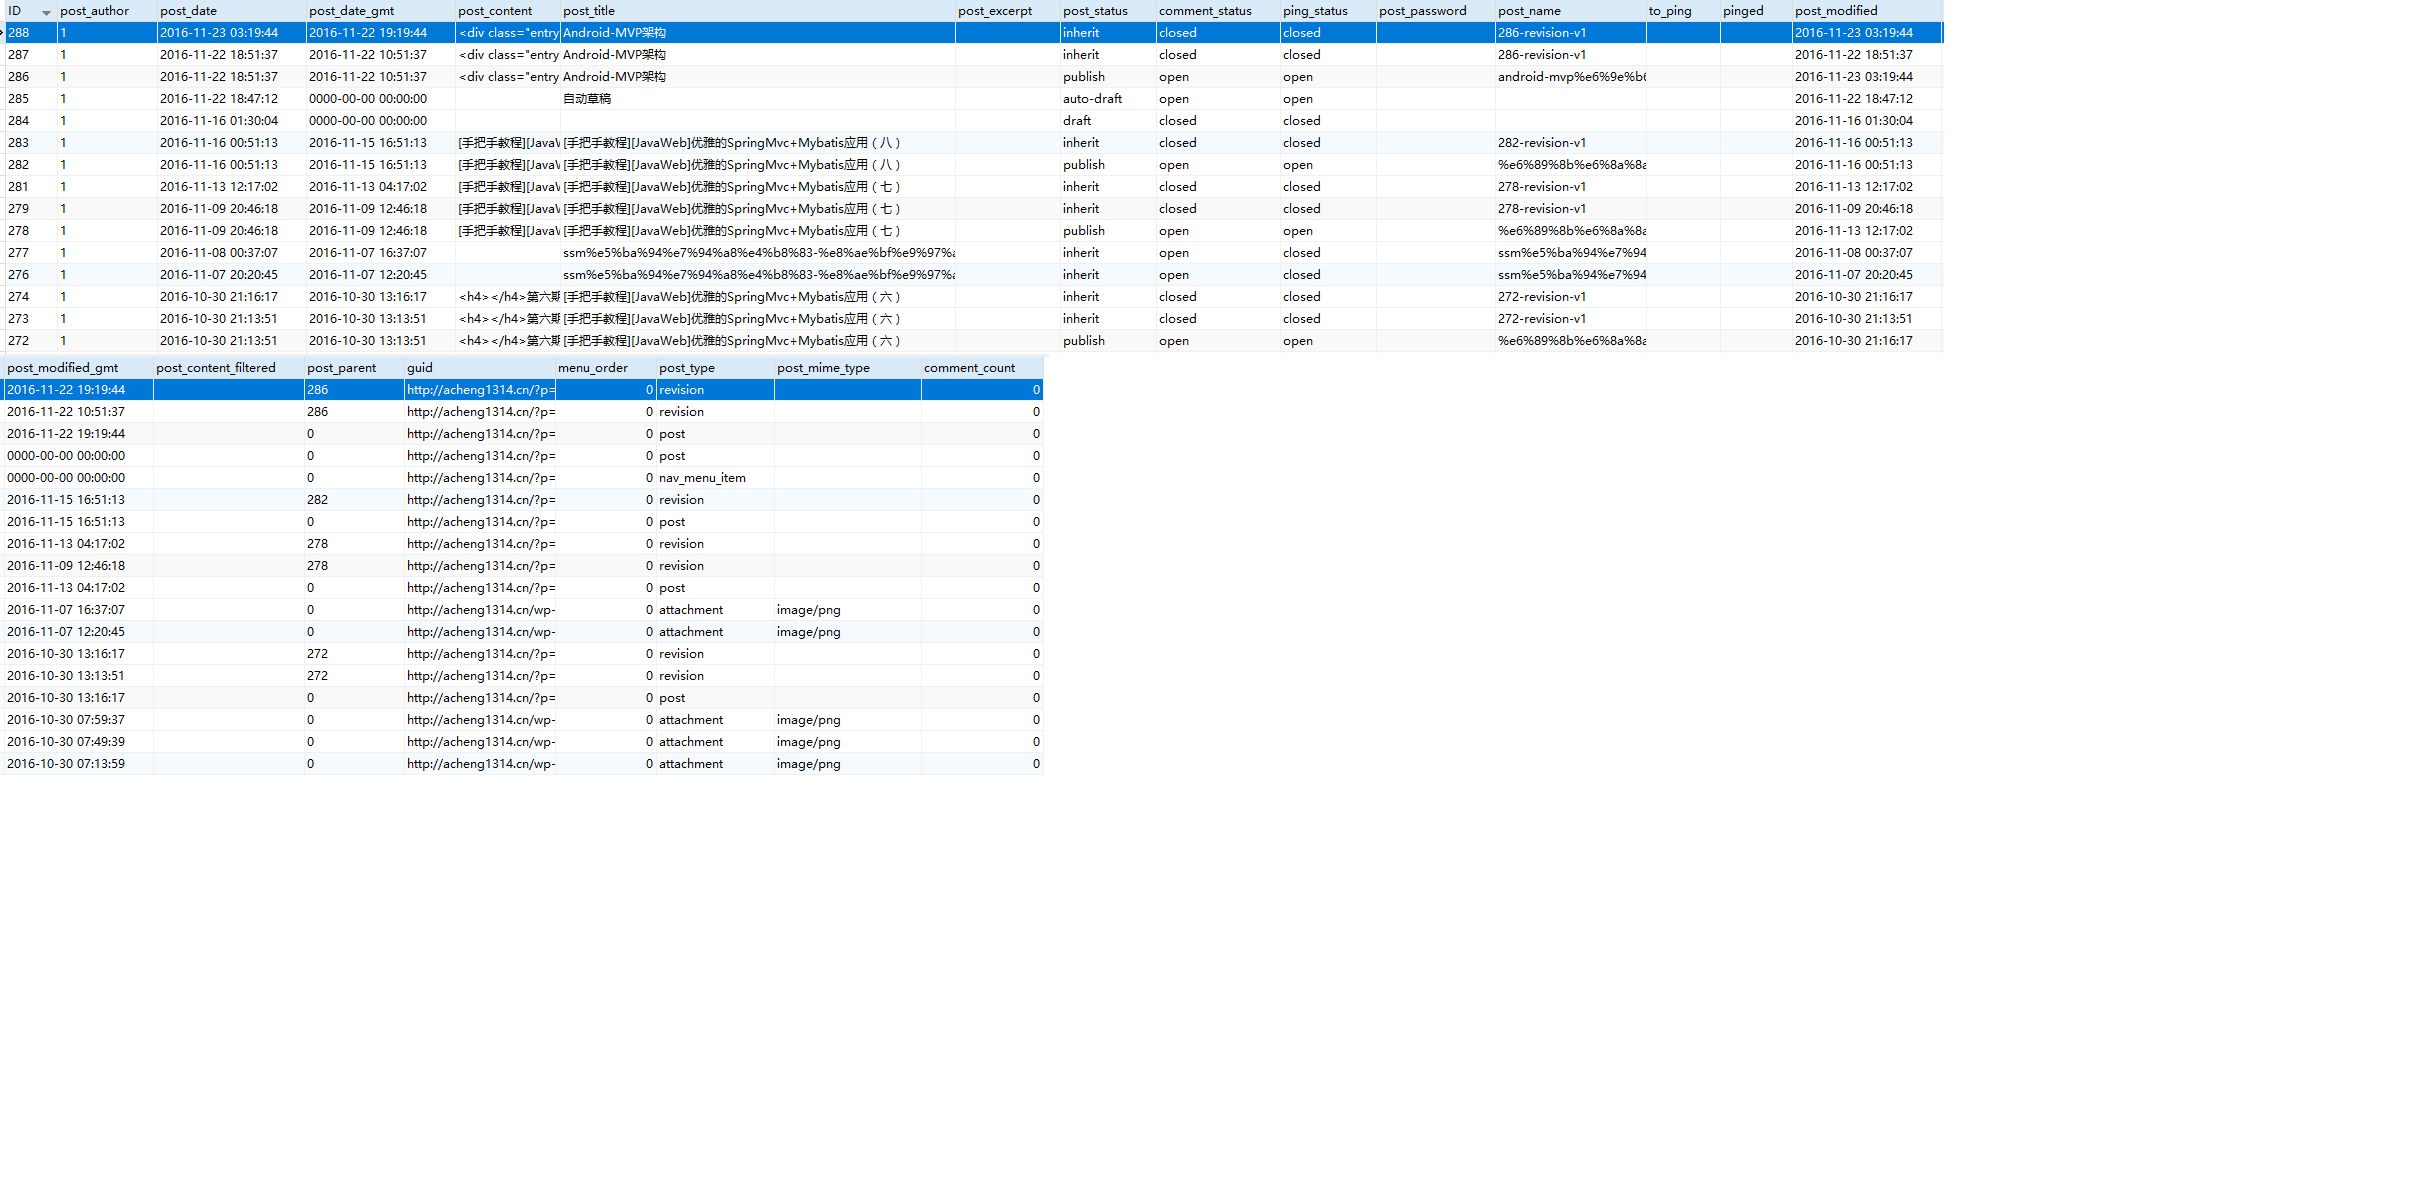Click the post_date column header
This screenshot has height=1200, width=2427.
point(188,11)
